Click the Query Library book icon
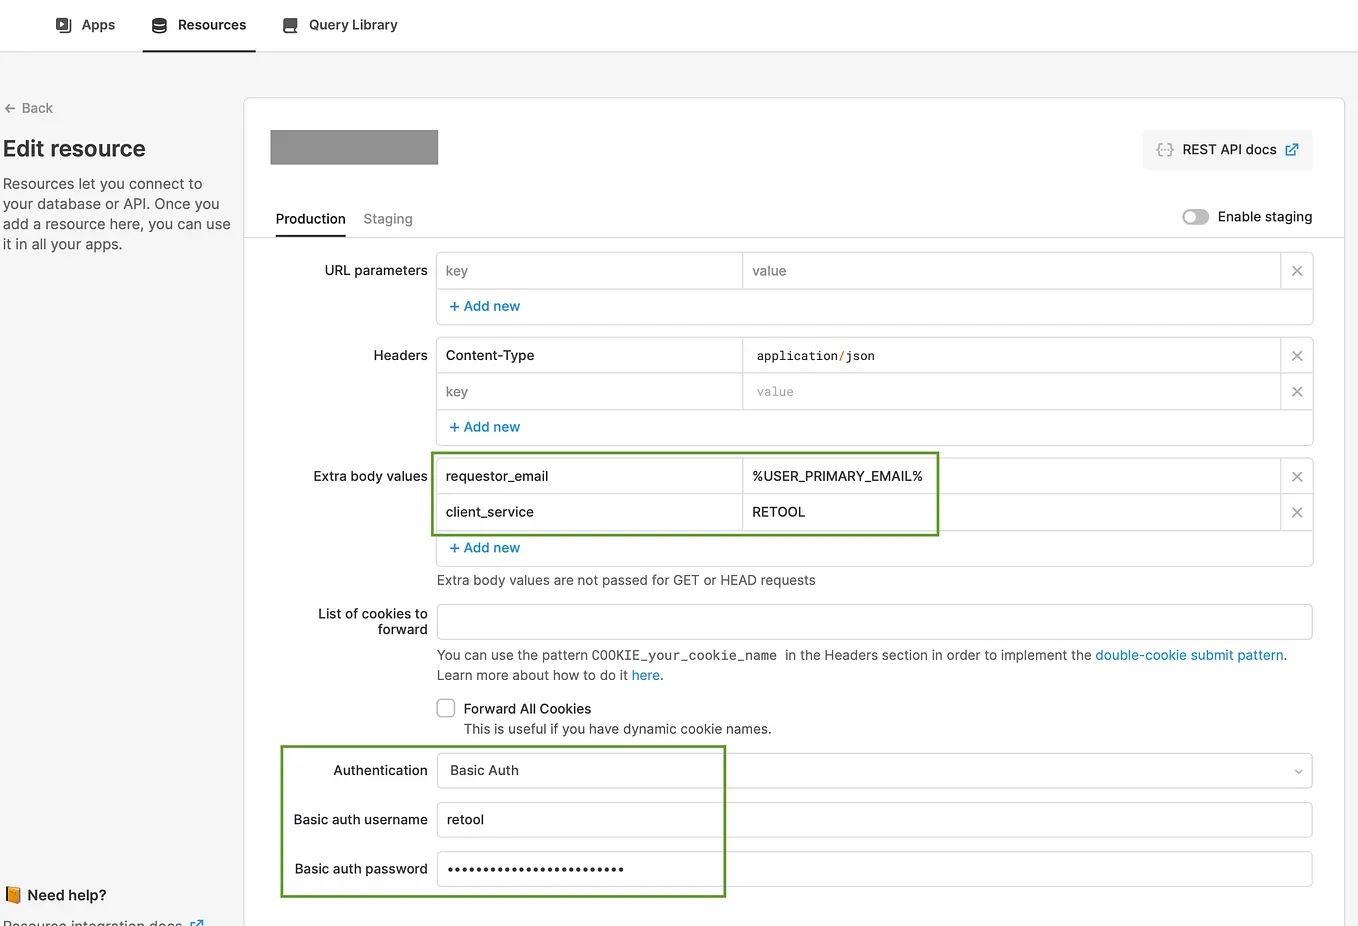1358x926 pixels. pyautogui.click(x=290, y=25)
